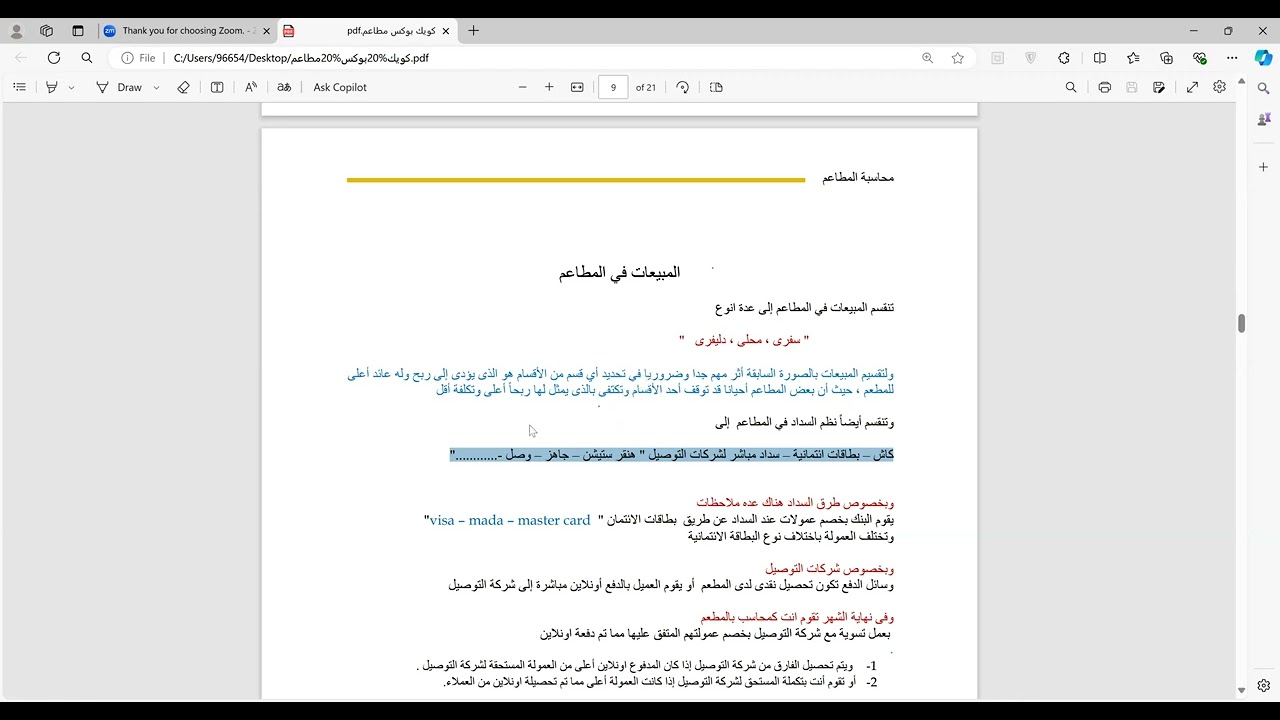Click the text visa – mada – master card
This screenshot has width=1280, height=720.
coord(510,520)
